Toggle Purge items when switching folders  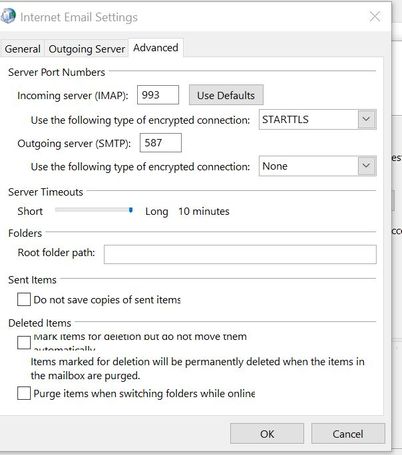point(24,393)
